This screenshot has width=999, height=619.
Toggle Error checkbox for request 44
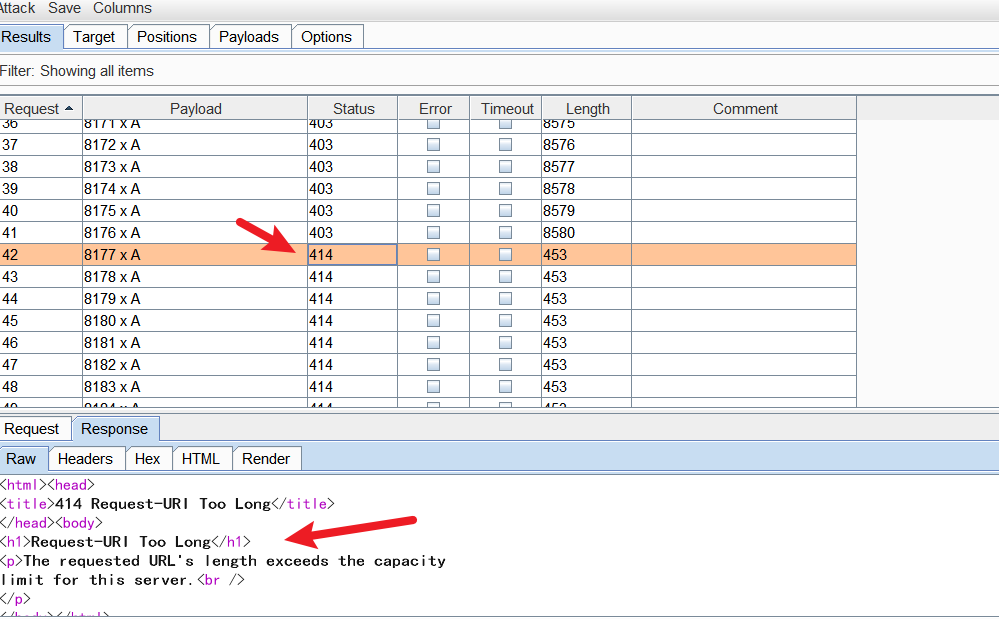coord(433,299)
